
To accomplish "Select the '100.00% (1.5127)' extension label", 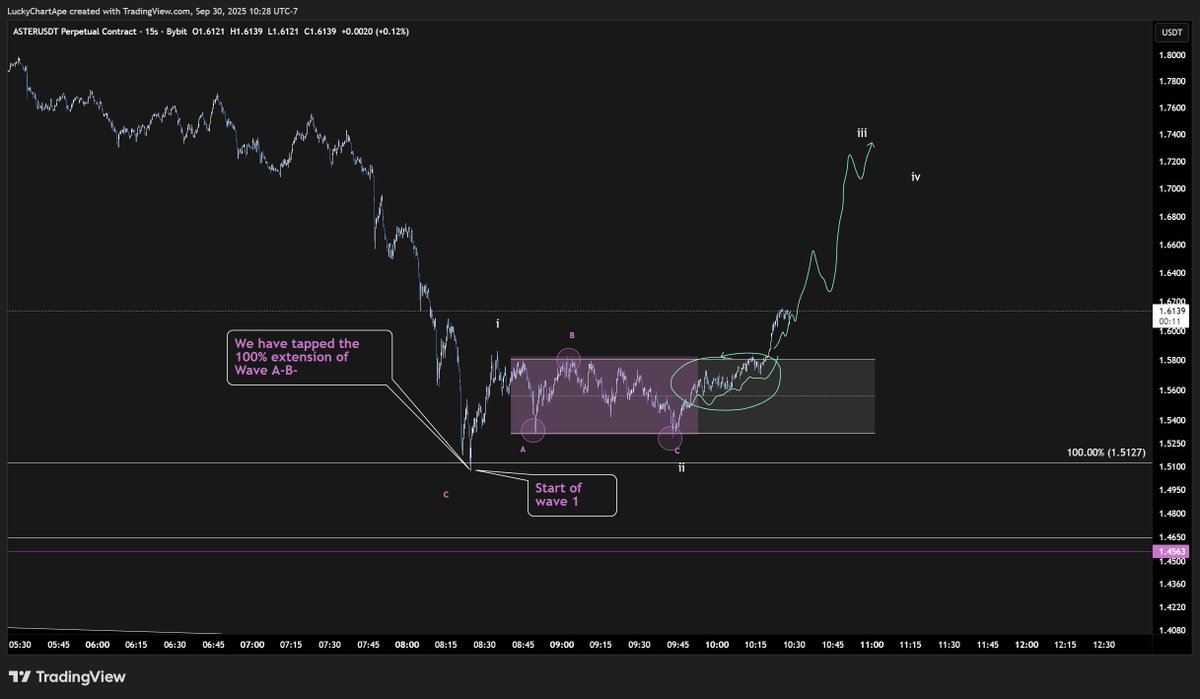I will pyautogui.click(x=1107, y=452).
